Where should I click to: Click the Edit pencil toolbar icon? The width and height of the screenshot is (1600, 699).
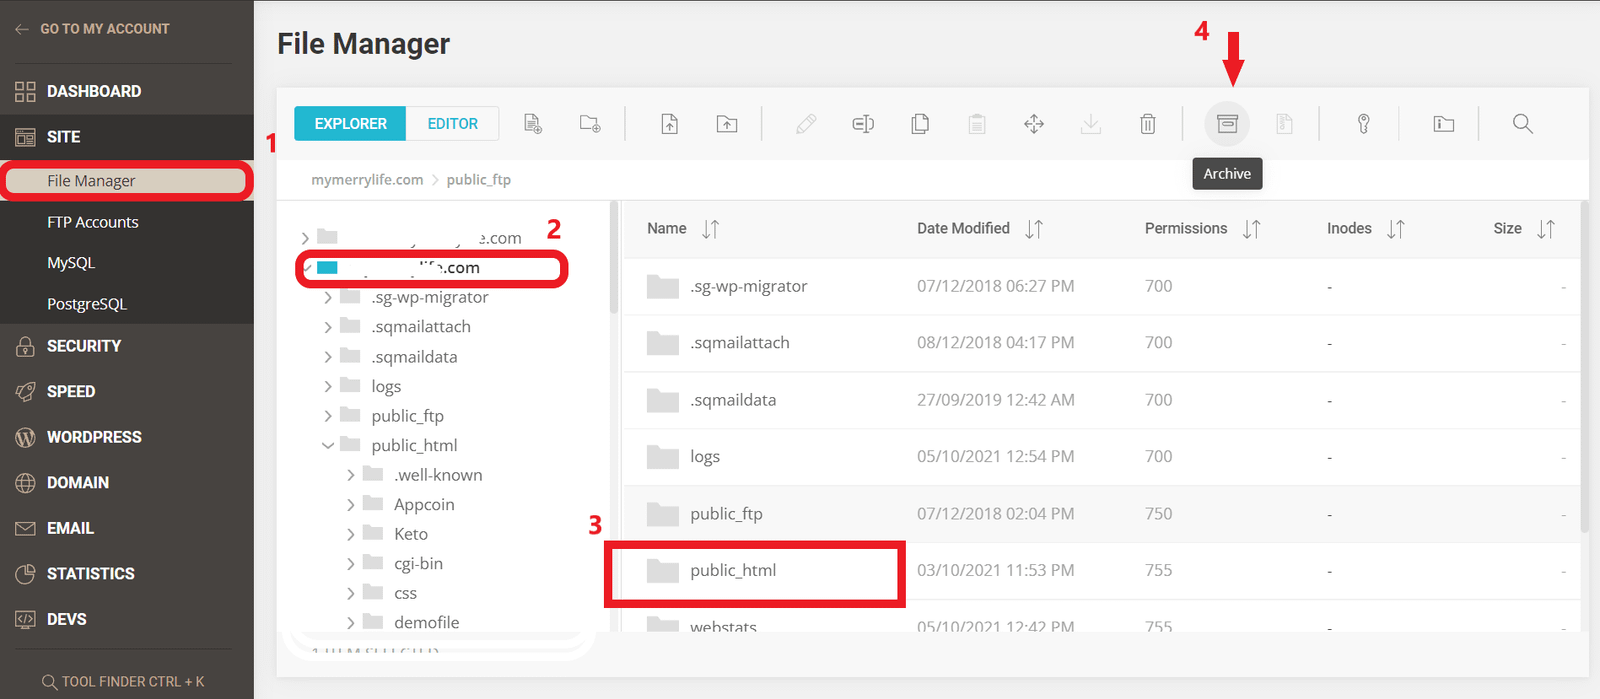point(806,124)
